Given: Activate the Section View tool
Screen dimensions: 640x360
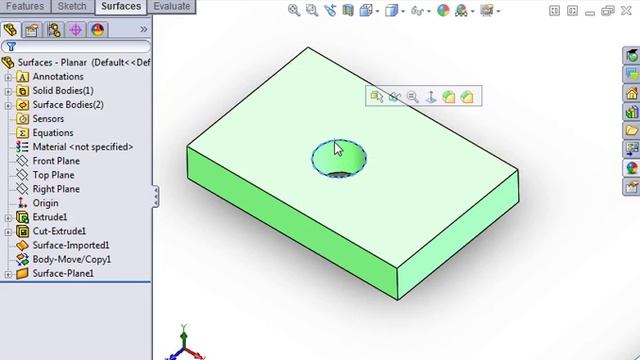Looking at the screenshot, I should click(x=348, y=10).
